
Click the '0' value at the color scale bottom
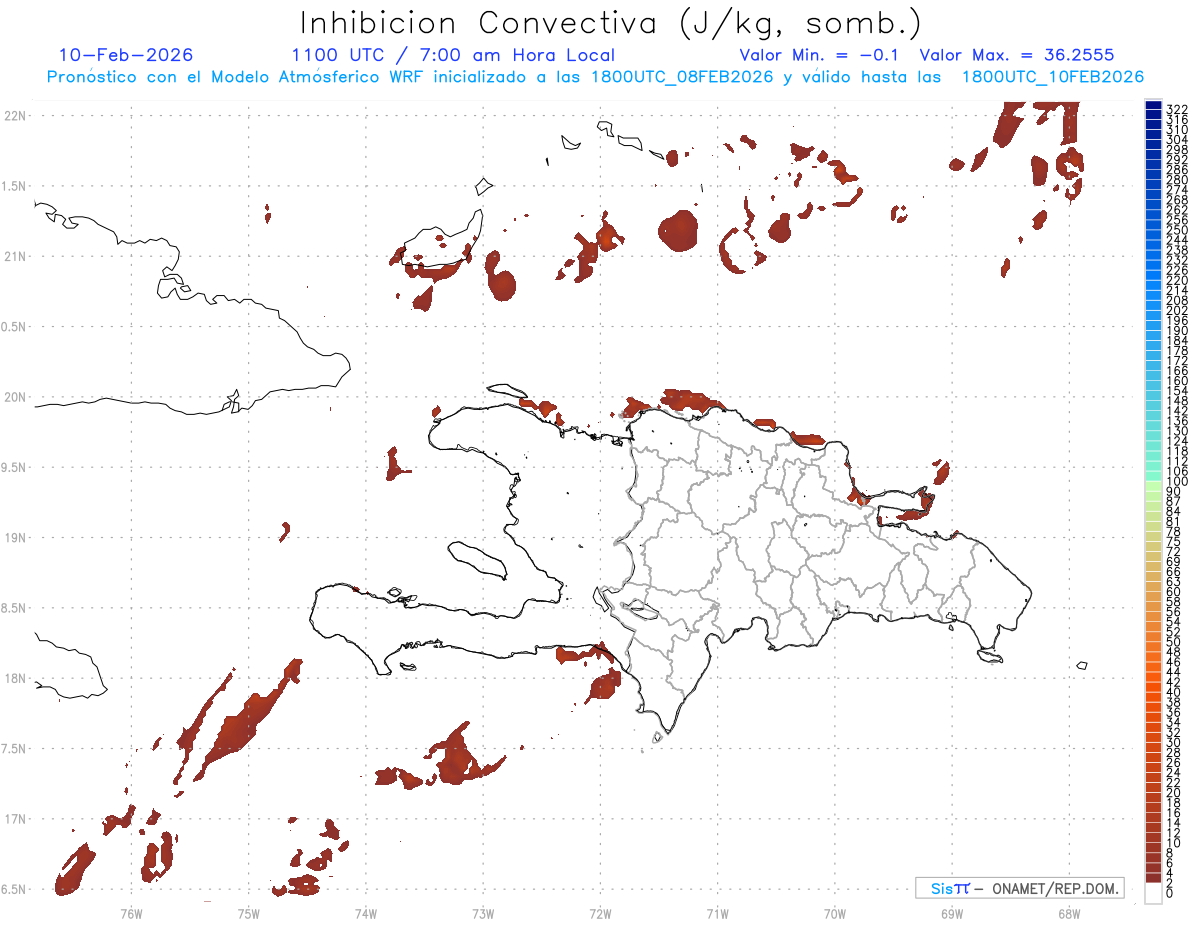pos(1171,892)
